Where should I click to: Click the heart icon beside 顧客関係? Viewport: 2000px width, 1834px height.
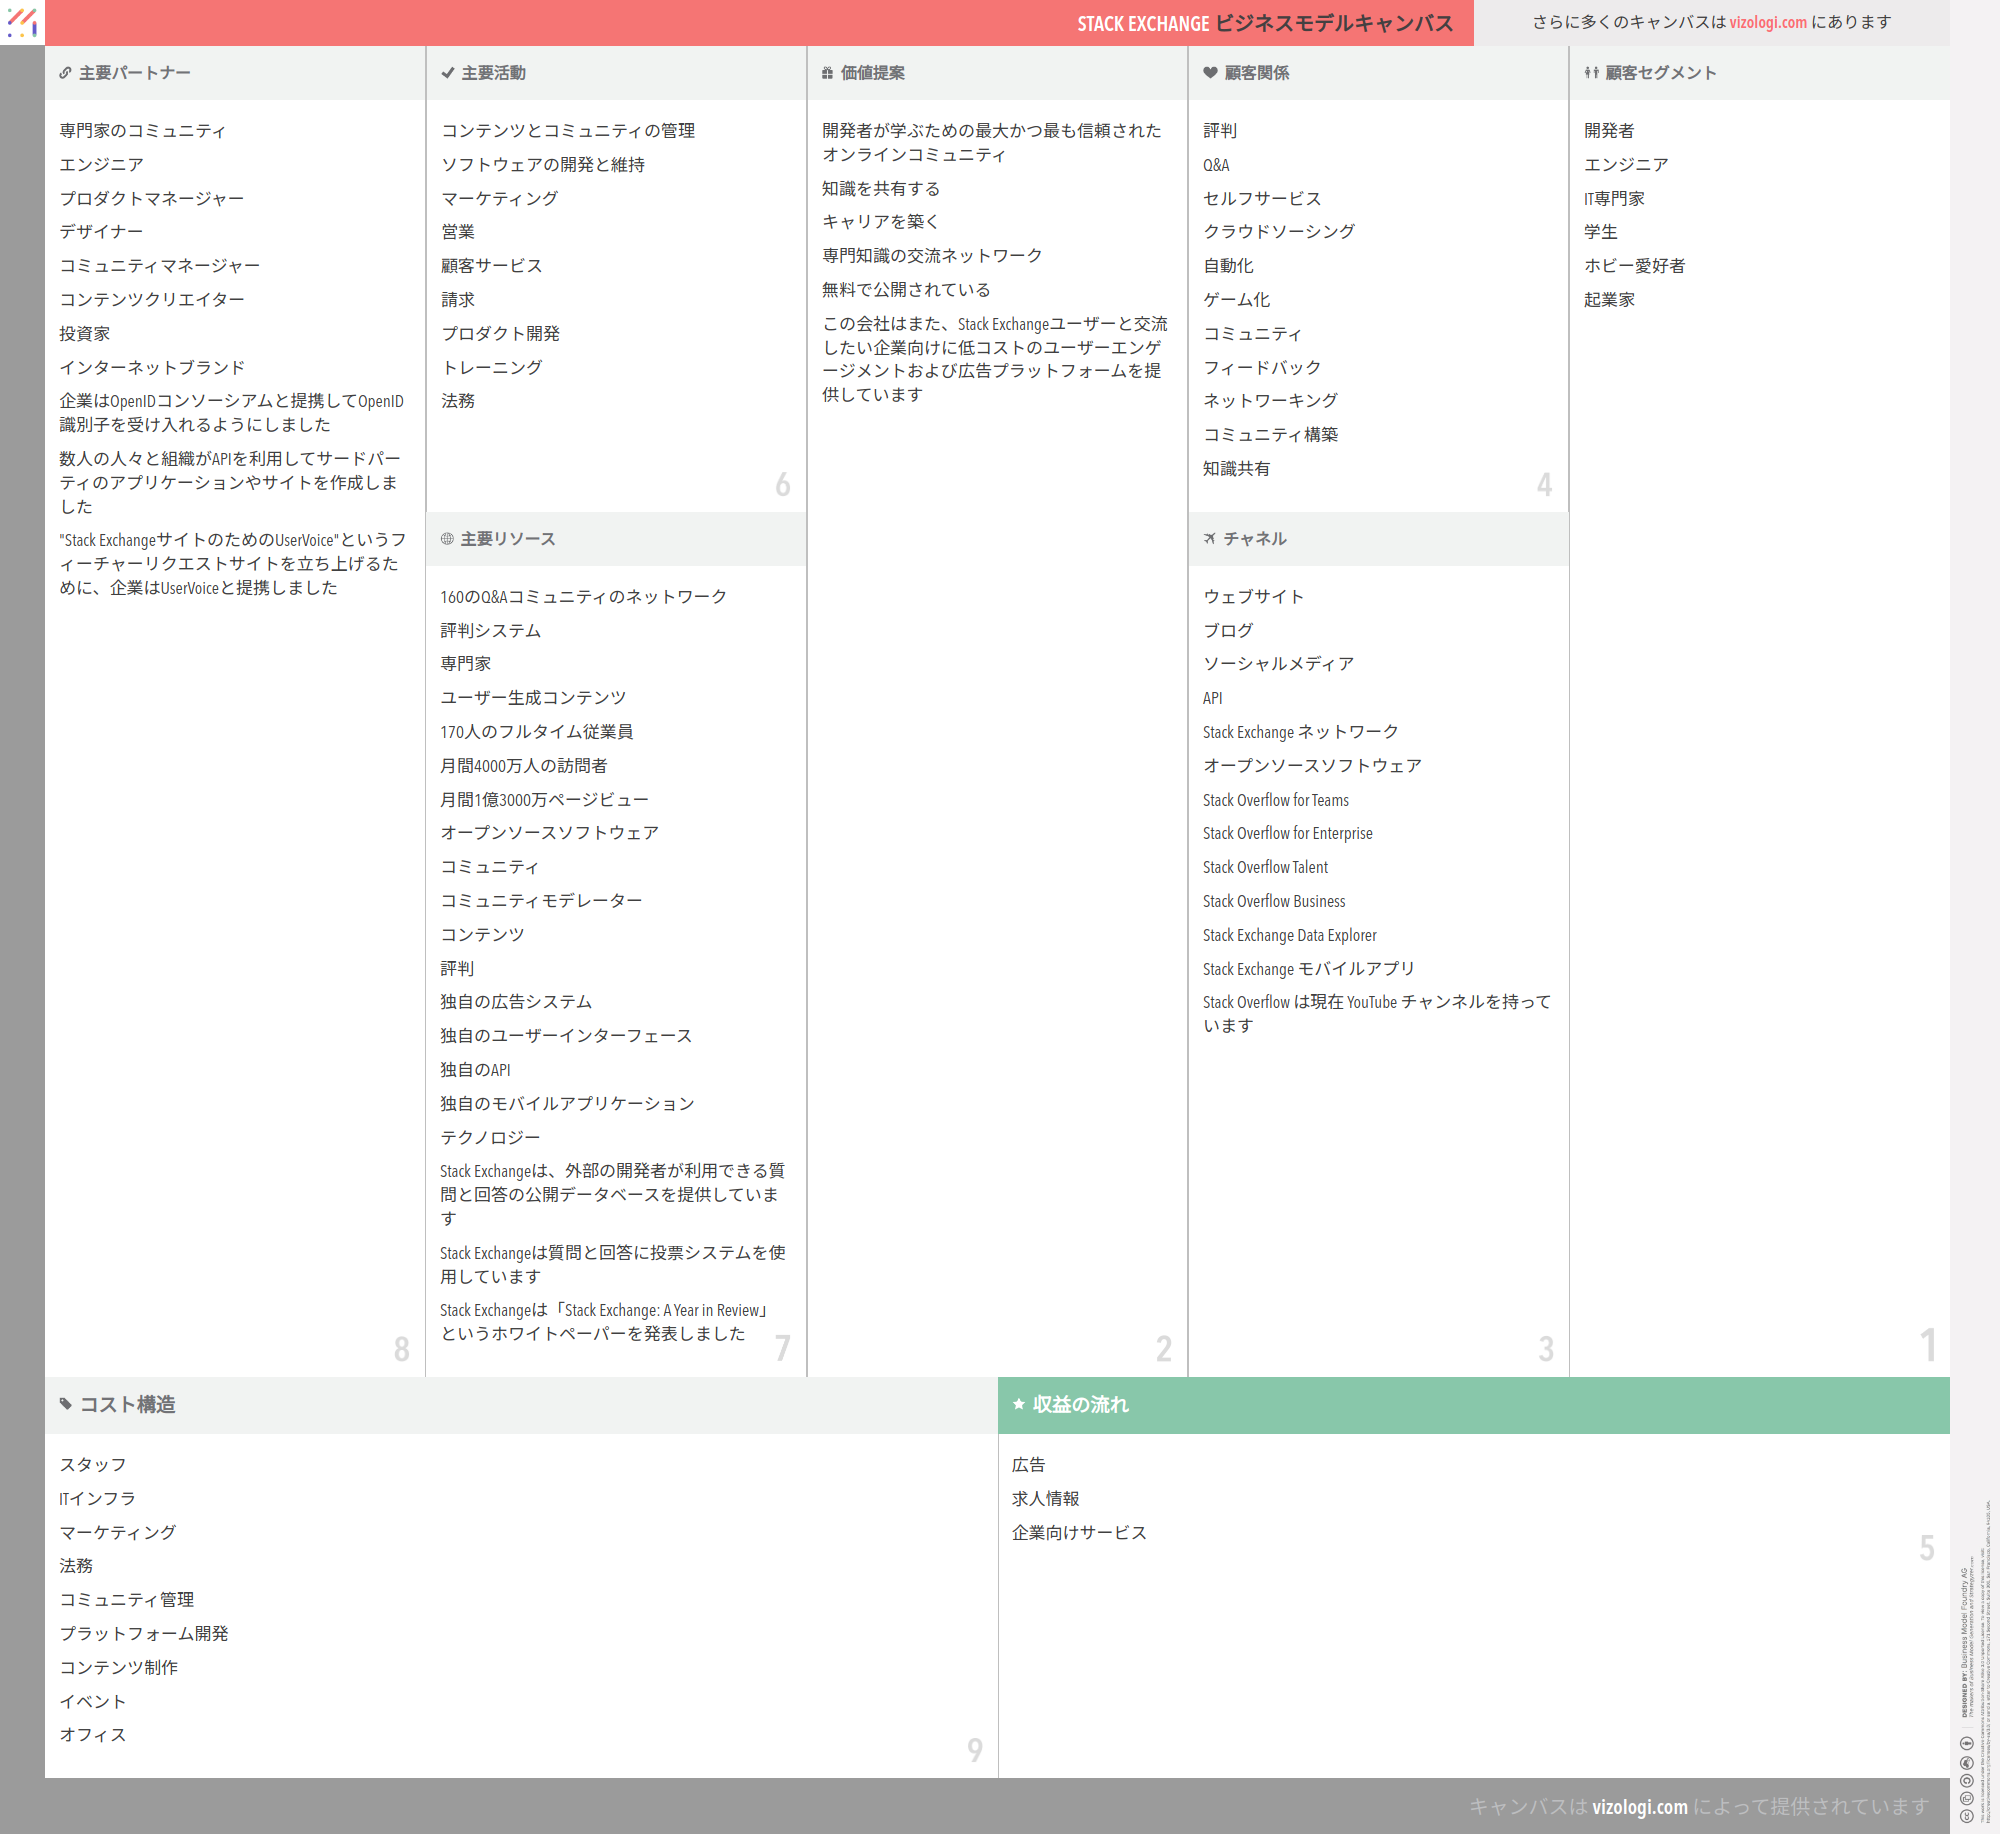[1210, 73]
